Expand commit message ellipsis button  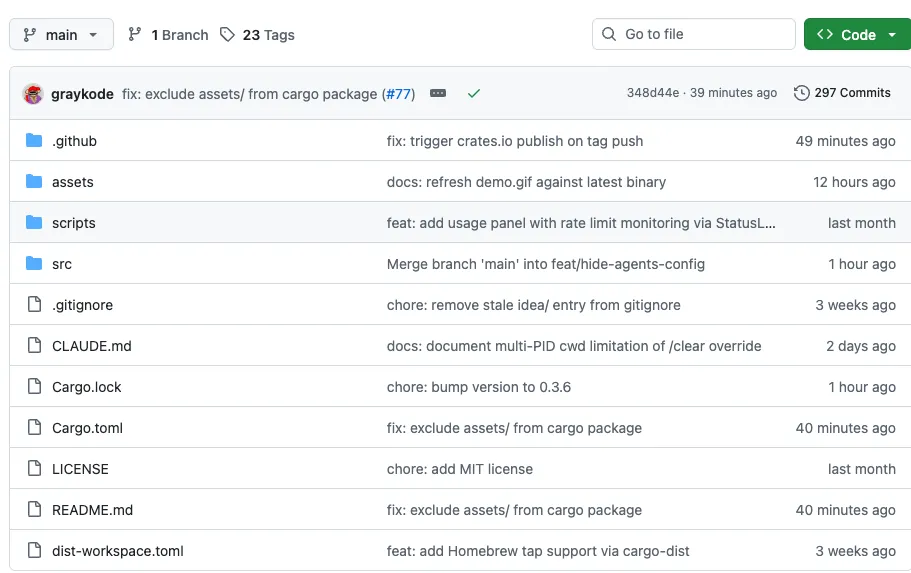click(438, 93)
